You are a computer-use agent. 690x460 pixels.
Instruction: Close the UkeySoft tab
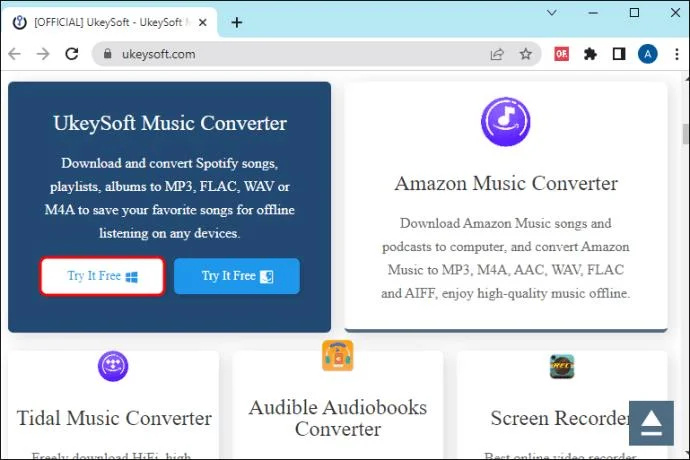203,22
